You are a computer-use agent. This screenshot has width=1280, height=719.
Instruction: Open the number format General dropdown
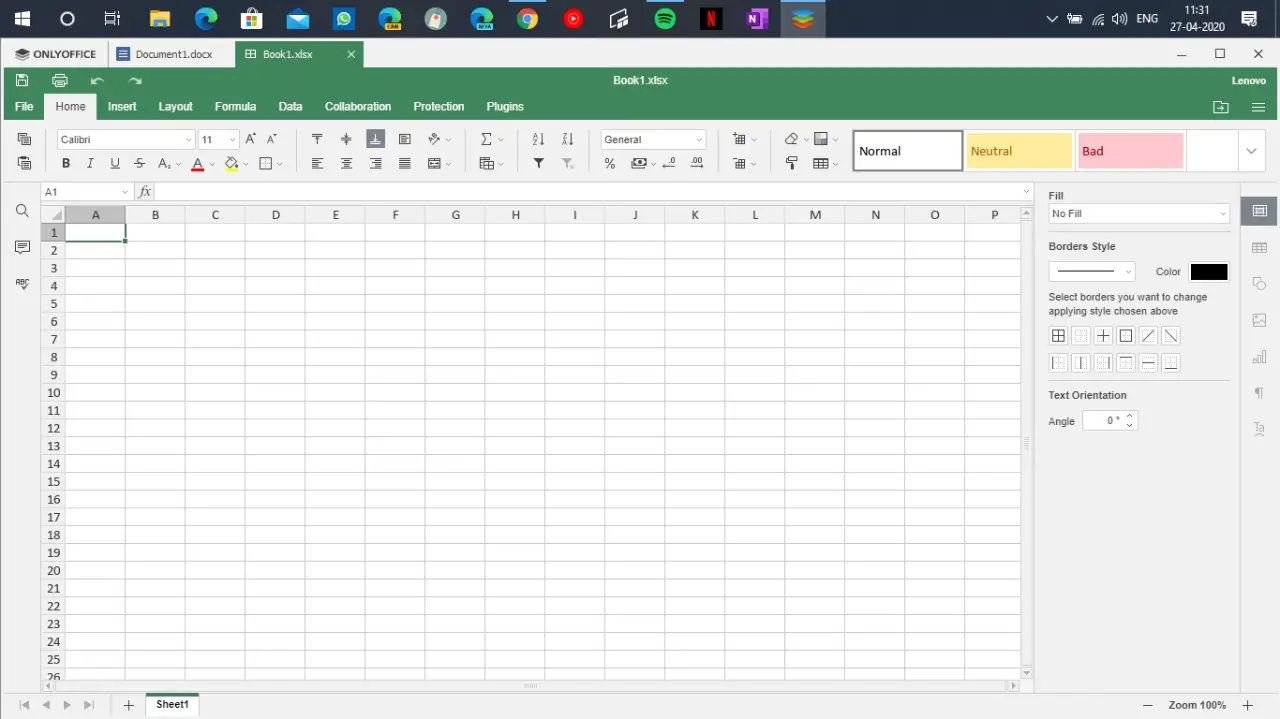tap(653, 139)
